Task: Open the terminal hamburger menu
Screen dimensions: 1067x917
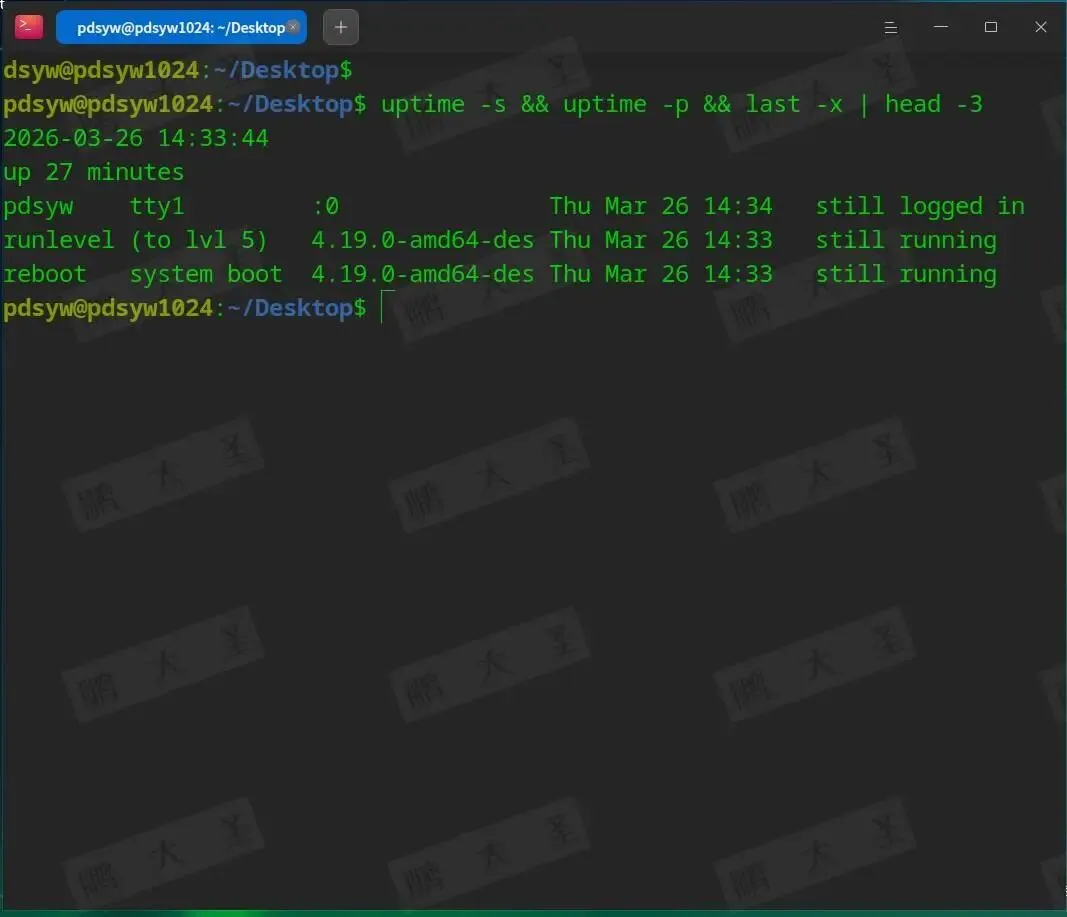Action: 890,27
